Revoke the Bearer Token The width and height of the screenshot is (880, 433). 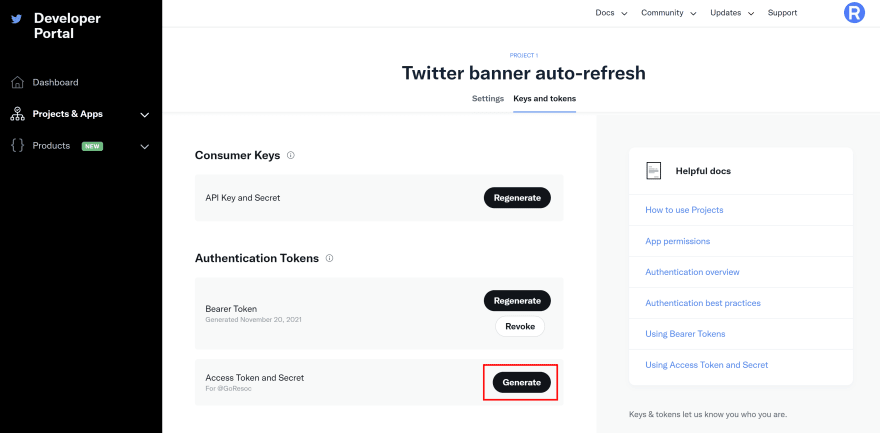(520, 326)
